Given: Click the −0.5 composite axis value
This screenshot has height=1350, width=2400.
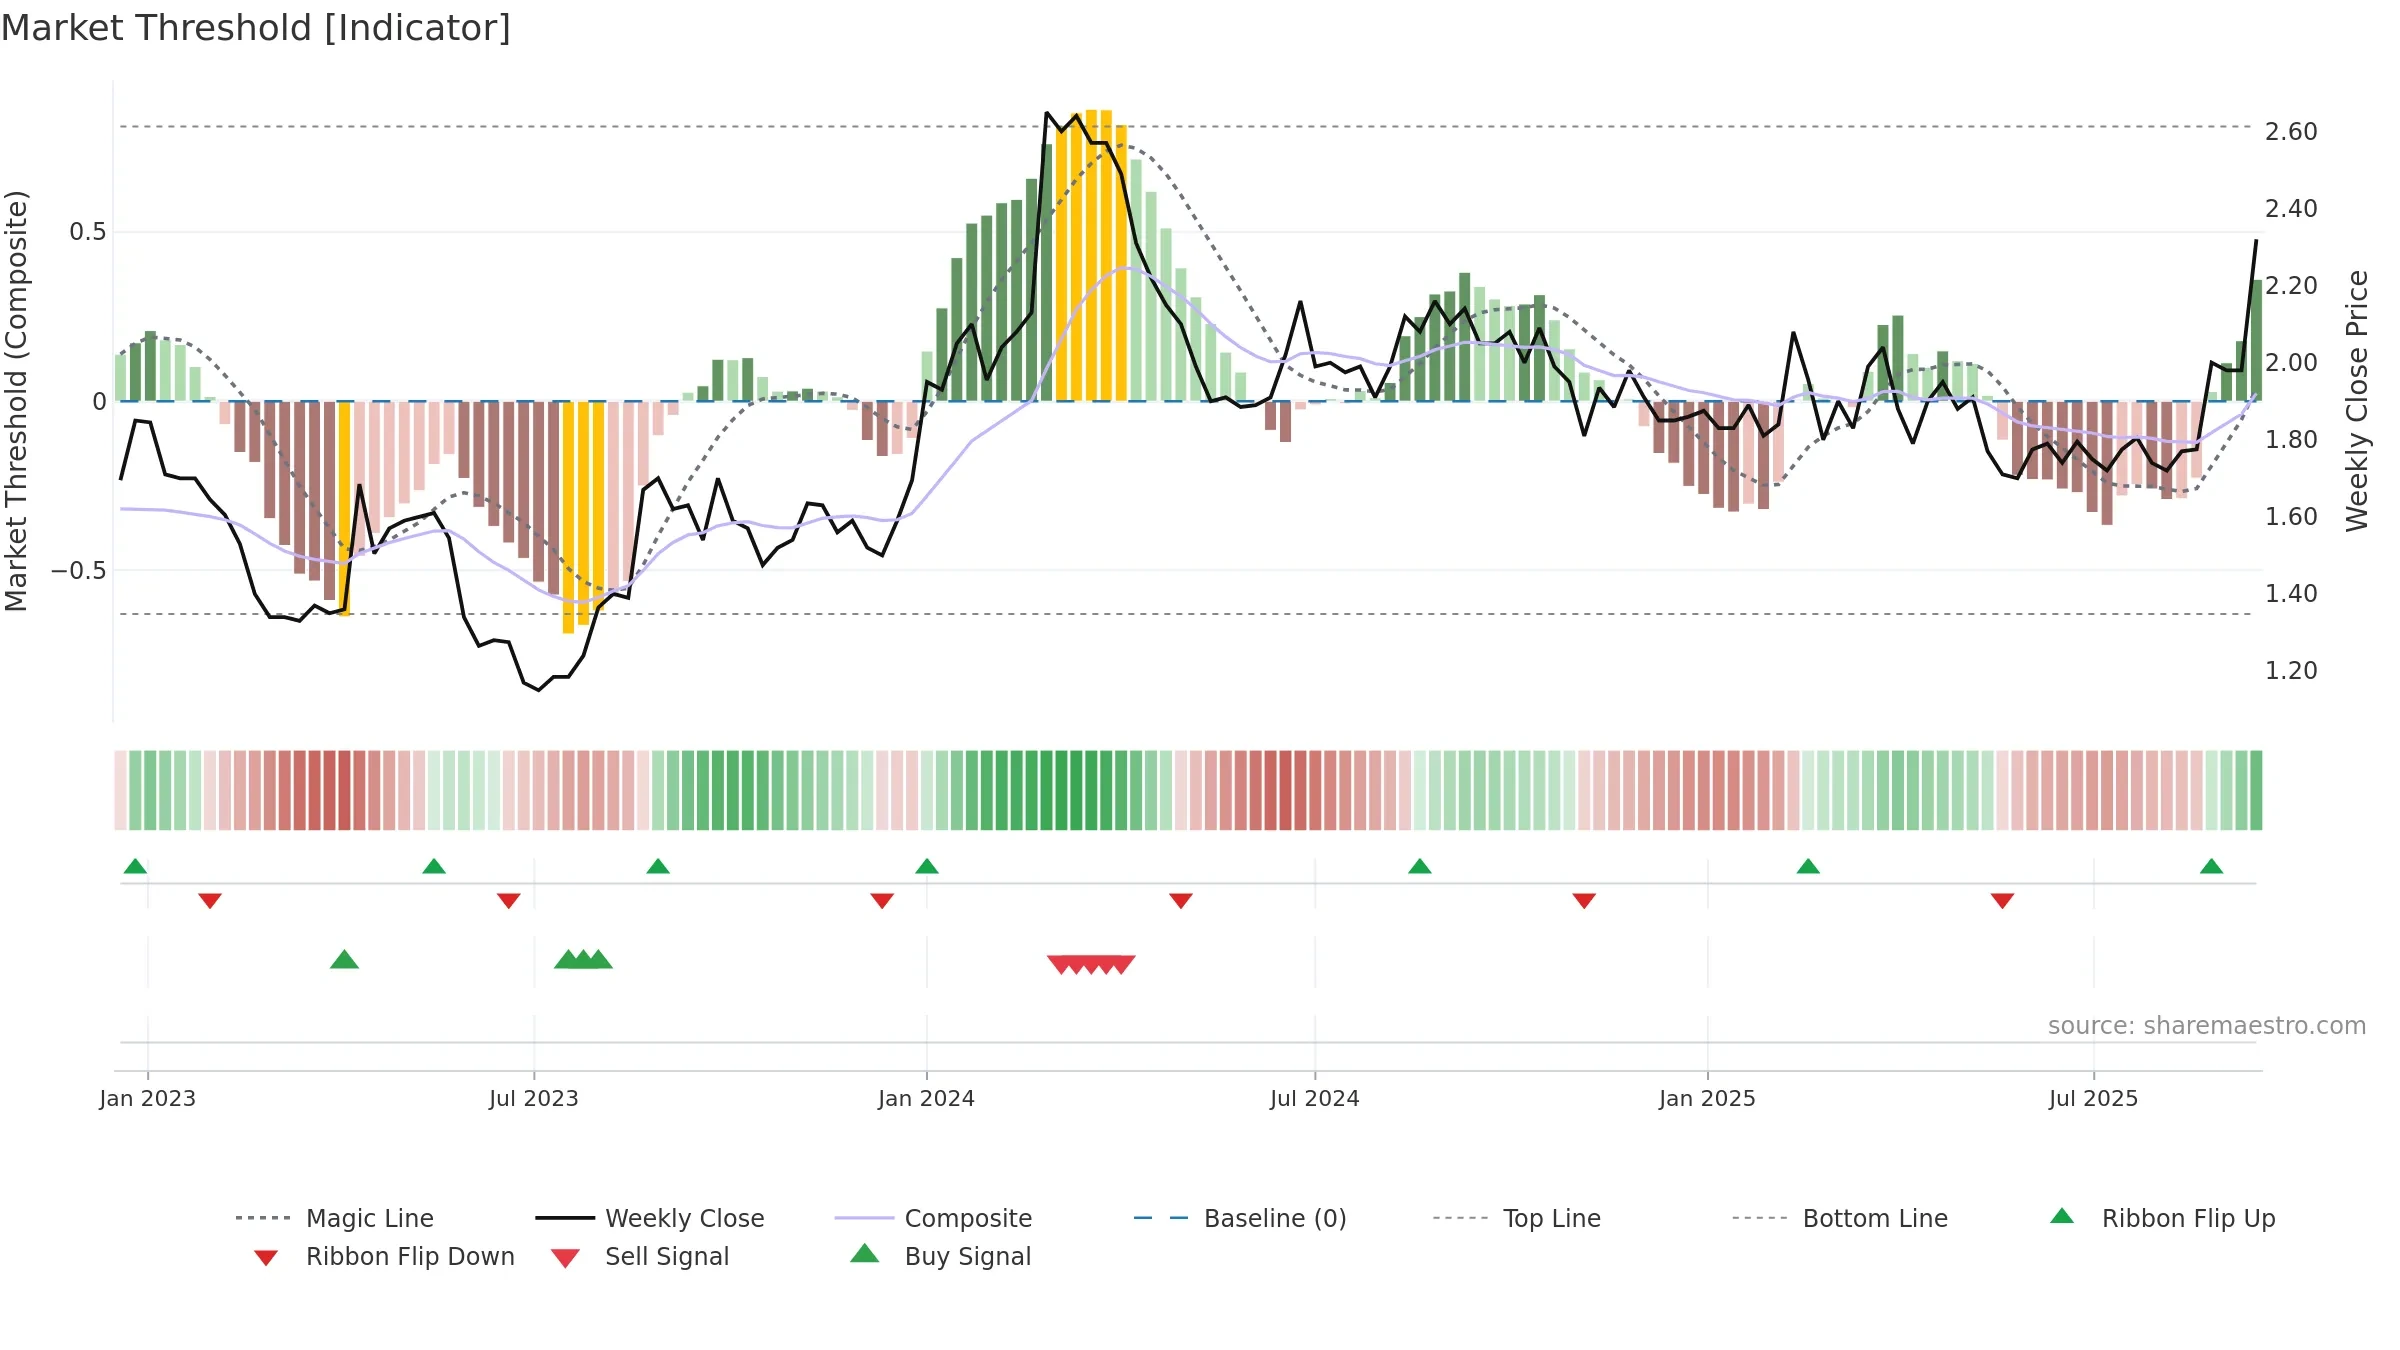Looking at the screenshot, I should coord(79,571).
